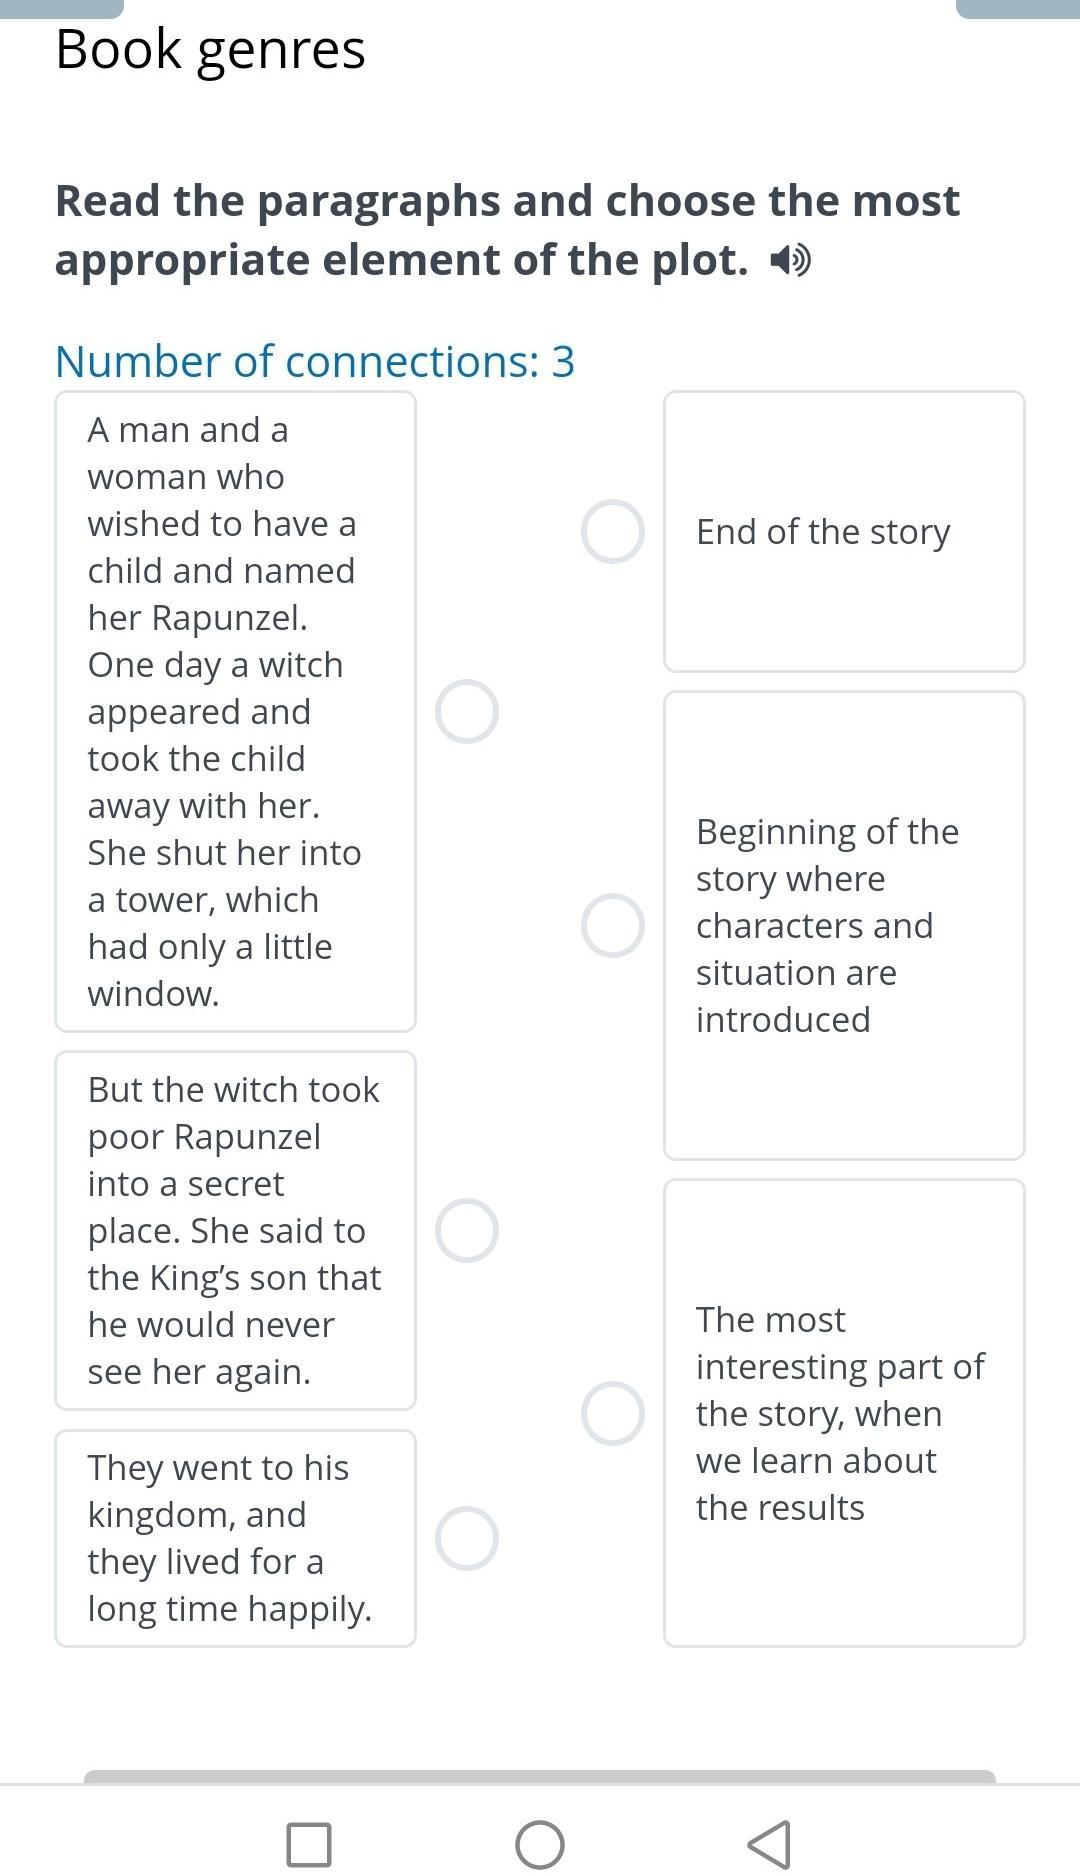Play the audio speaker icon
The width and height of the screenshot is (1080, 1876).
(790, 262)
